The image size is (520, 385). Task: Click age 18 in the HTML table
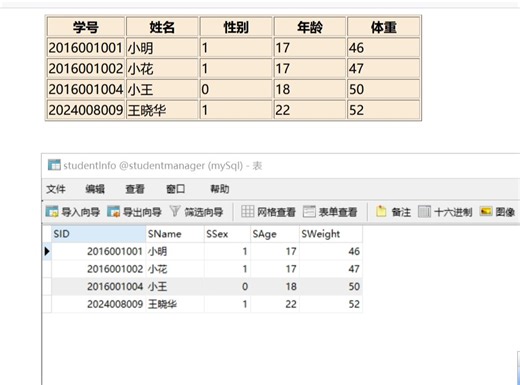[310, 89]
